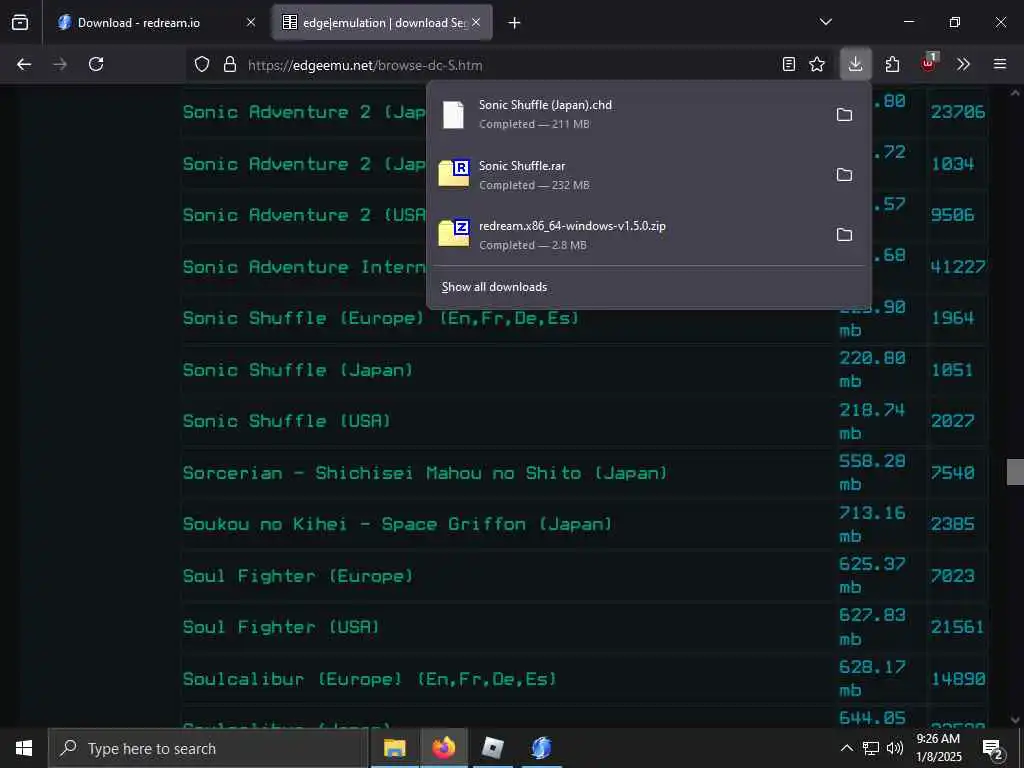This screenshot has height=768, width=1024.
Task: Open Sonic Shuffle (Japan) download link
Action: [x=298, y=370]
